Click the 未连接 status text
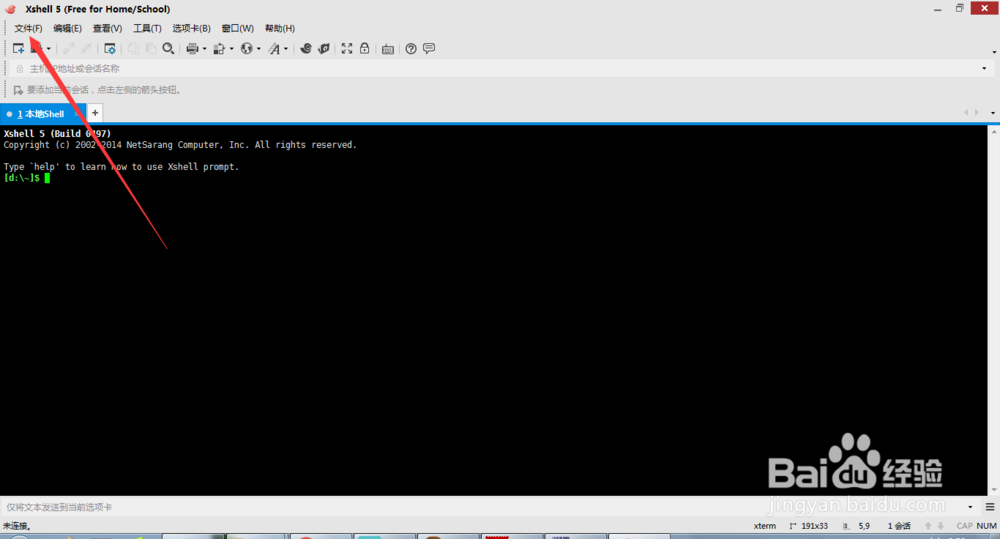Image resolution: width=1000 pixels, height=539 pixels. pos(17,526)
